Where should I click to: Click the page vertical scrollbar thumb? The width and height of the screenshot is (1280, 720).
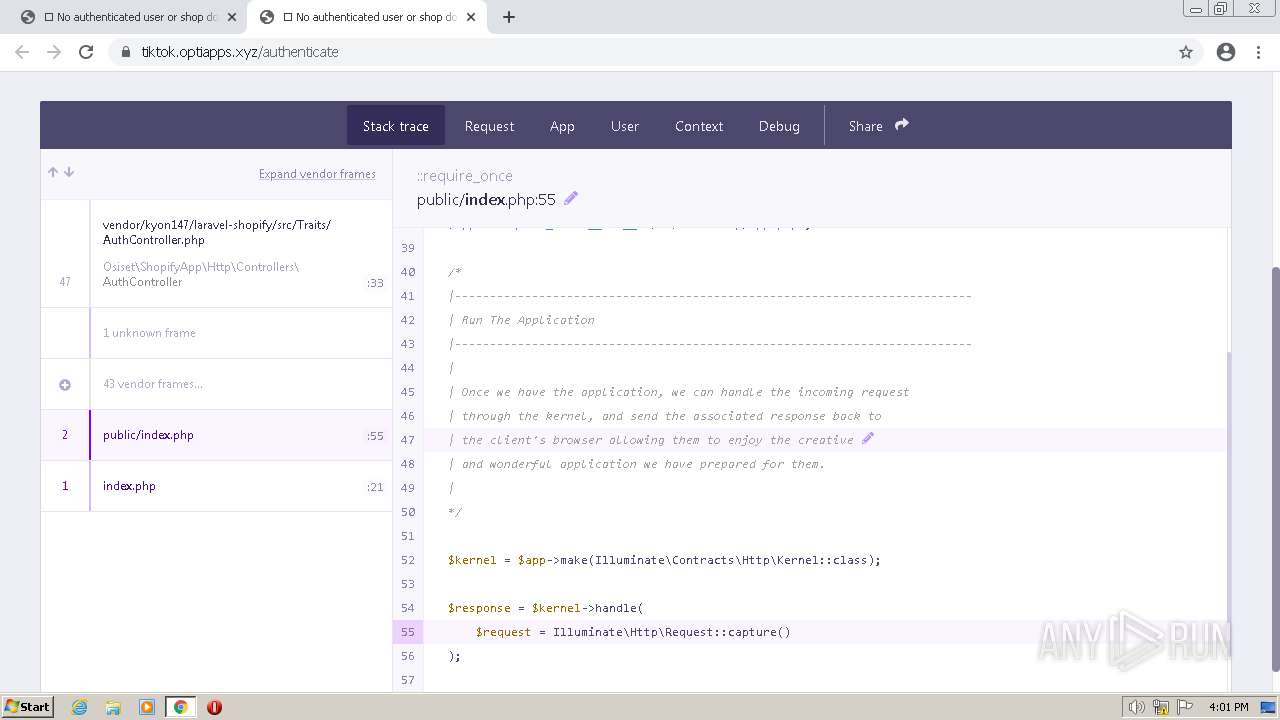click(1274, 468)
